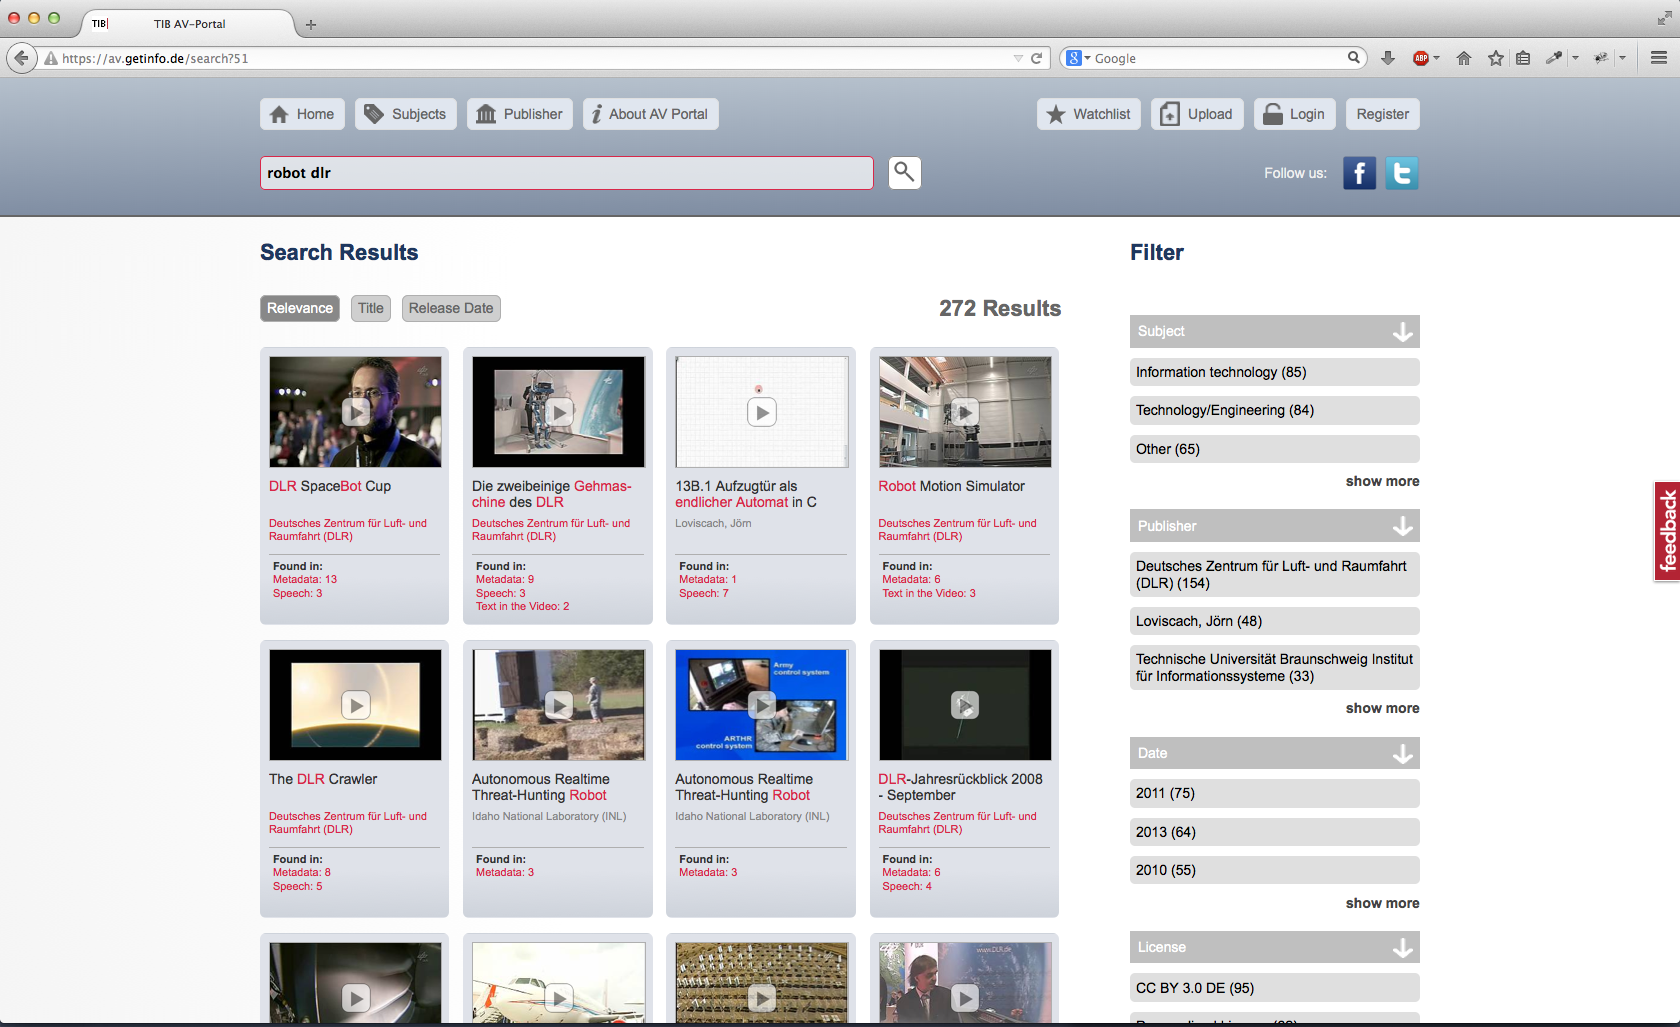This screenshot has height=1027, width=1680.
Task: Filter by TU Braunschweig Institut (33)
Action: (x=1274, y=667)
